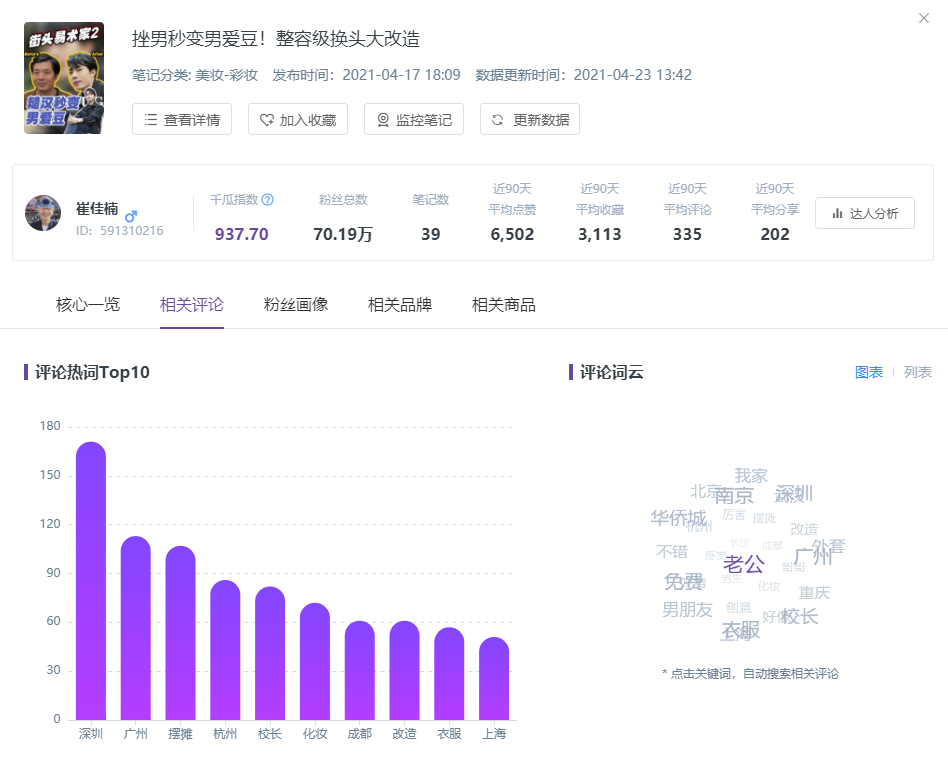The height and width of the screenshot is (759, 948).
Task: Close the note detail panel
Action: click(924, 18)
